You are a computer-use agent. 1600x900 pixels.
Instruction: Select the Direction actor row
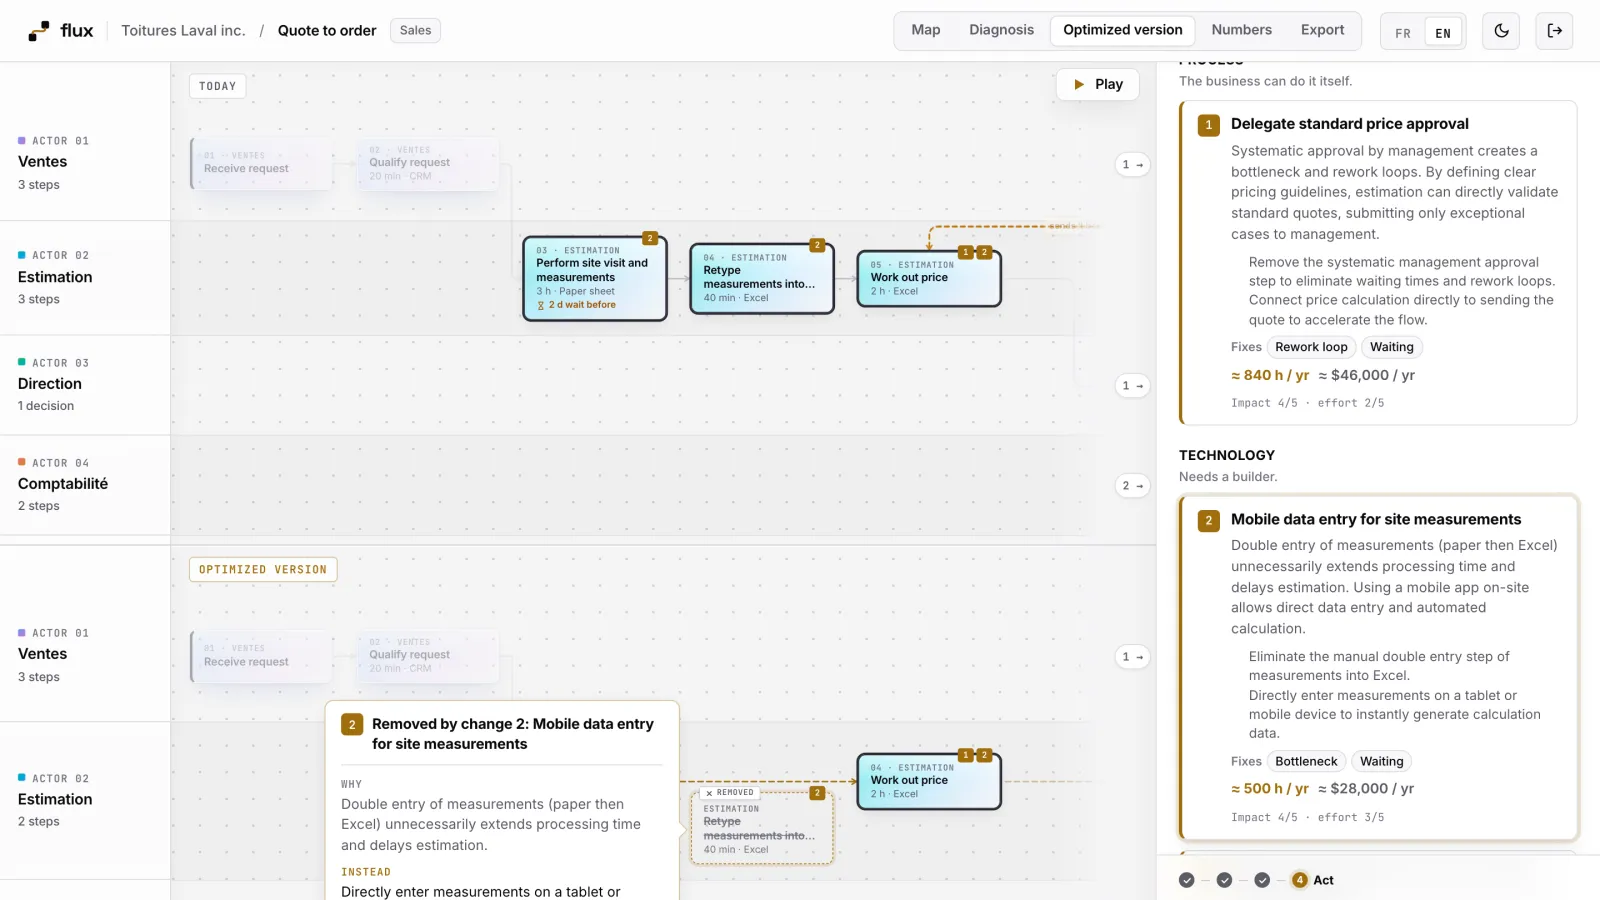point(85,385)
